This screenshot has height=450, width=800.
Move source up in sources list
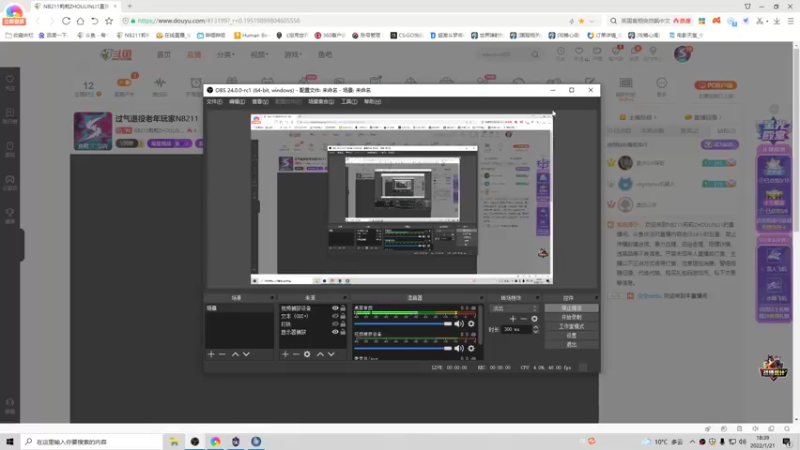(320, 354)
